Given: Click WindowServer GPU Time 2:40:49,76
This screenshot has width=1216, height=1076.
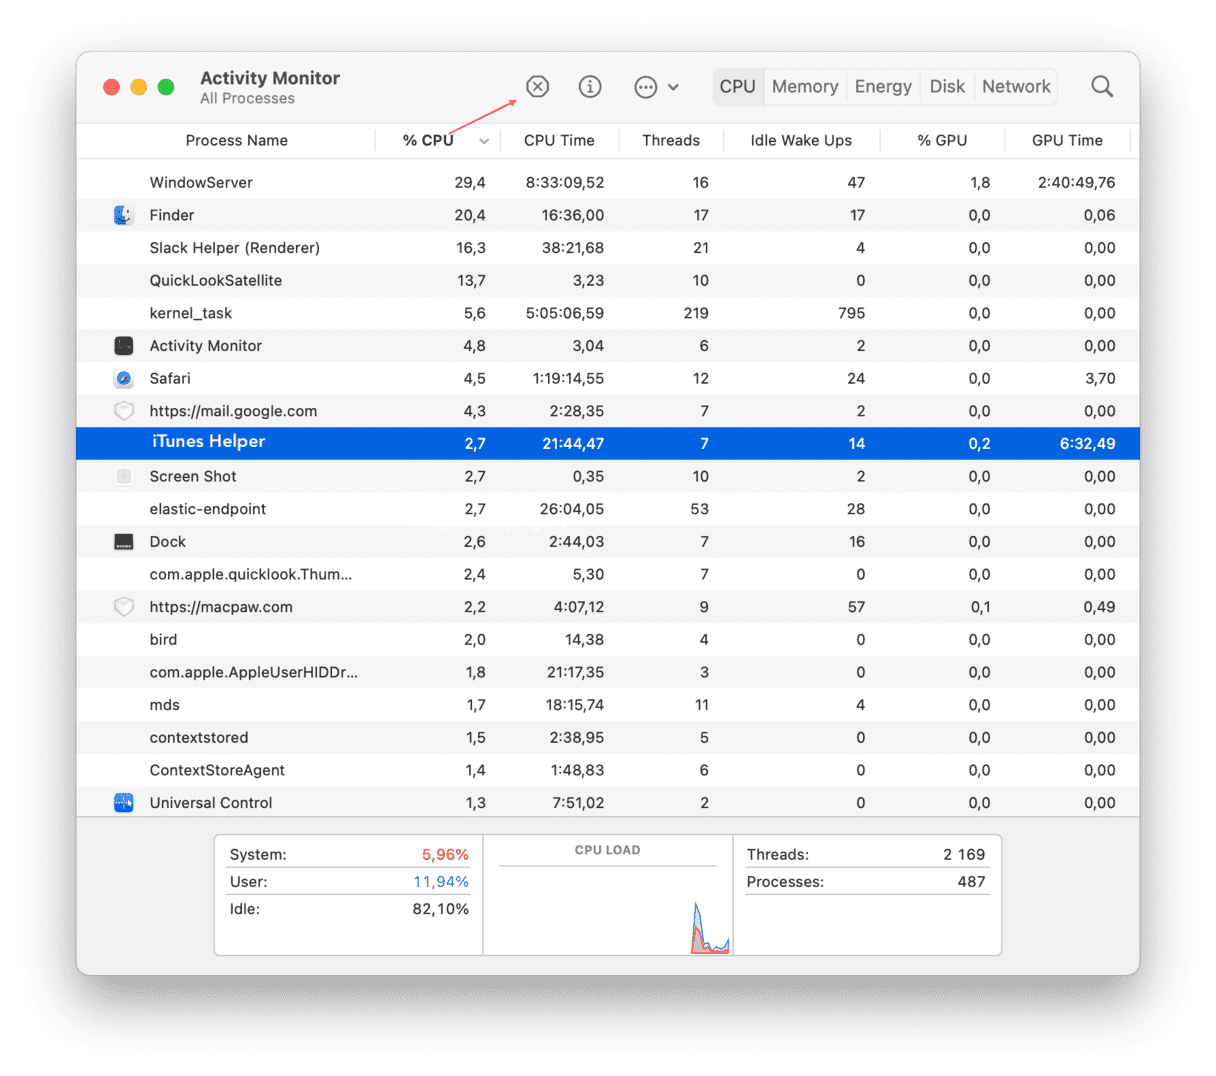Looking at the screenshot, I should [1076, 183].
